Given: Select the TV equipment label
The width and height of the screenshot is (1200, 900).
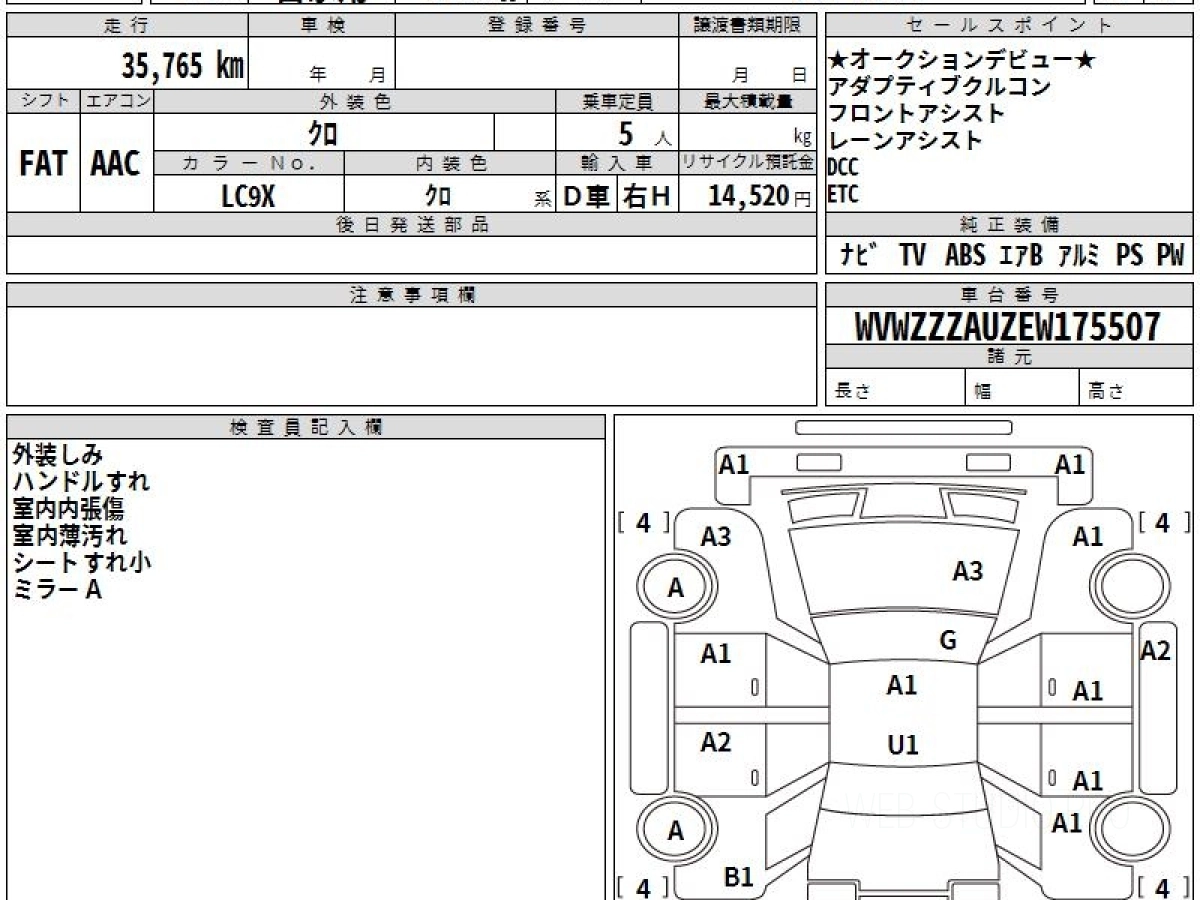Looking at the screenshot, I should 912,255.
